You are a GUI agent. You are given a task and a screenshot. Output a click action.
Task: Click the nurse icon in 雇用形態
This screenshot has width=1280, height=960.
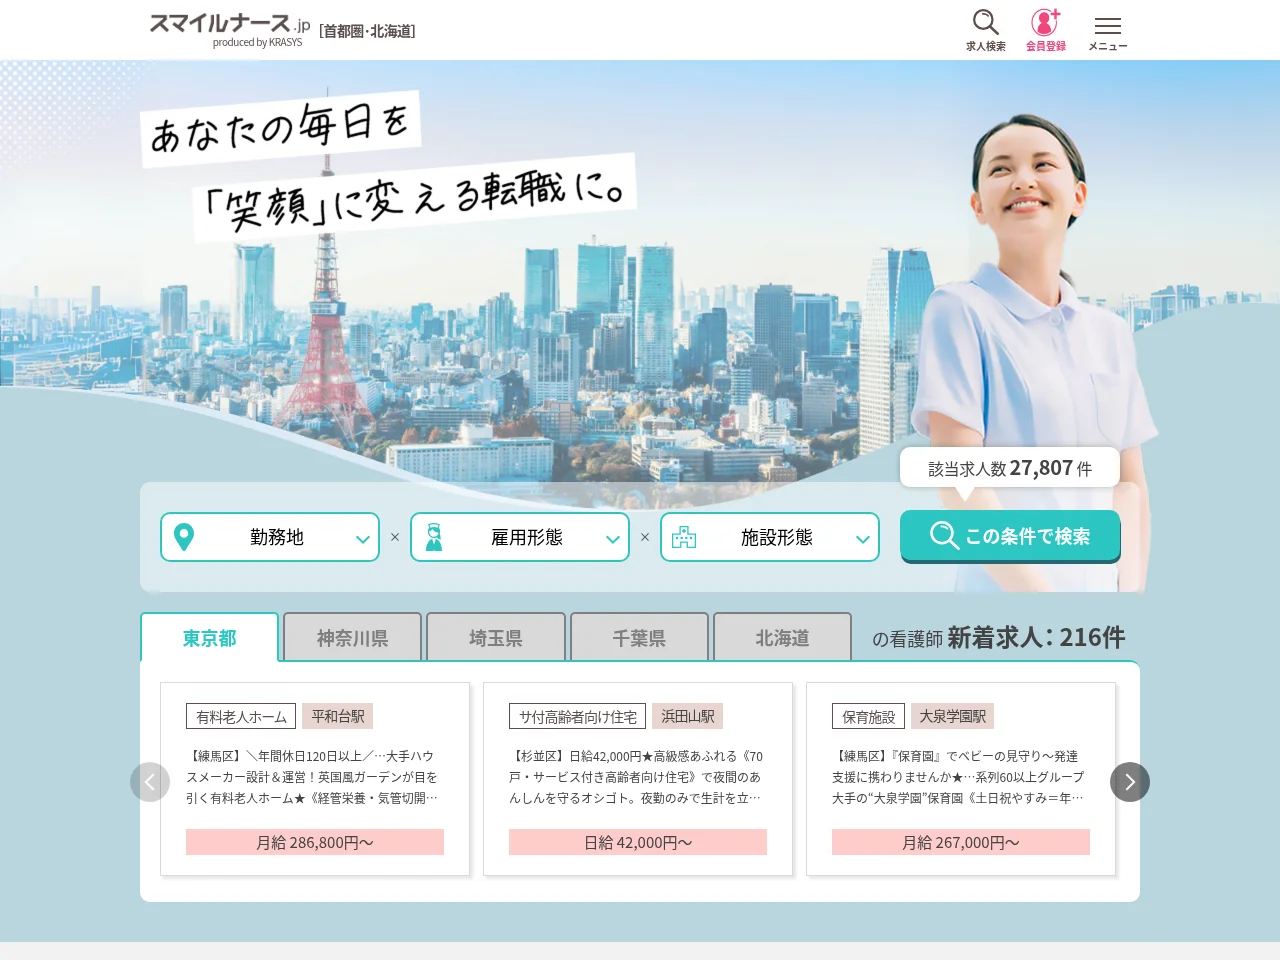tap(434, 537)
